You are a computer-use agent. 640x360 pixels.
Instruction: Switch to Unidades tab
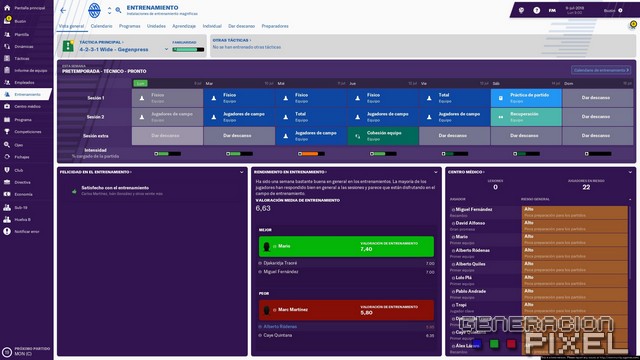tap(156, 26)
